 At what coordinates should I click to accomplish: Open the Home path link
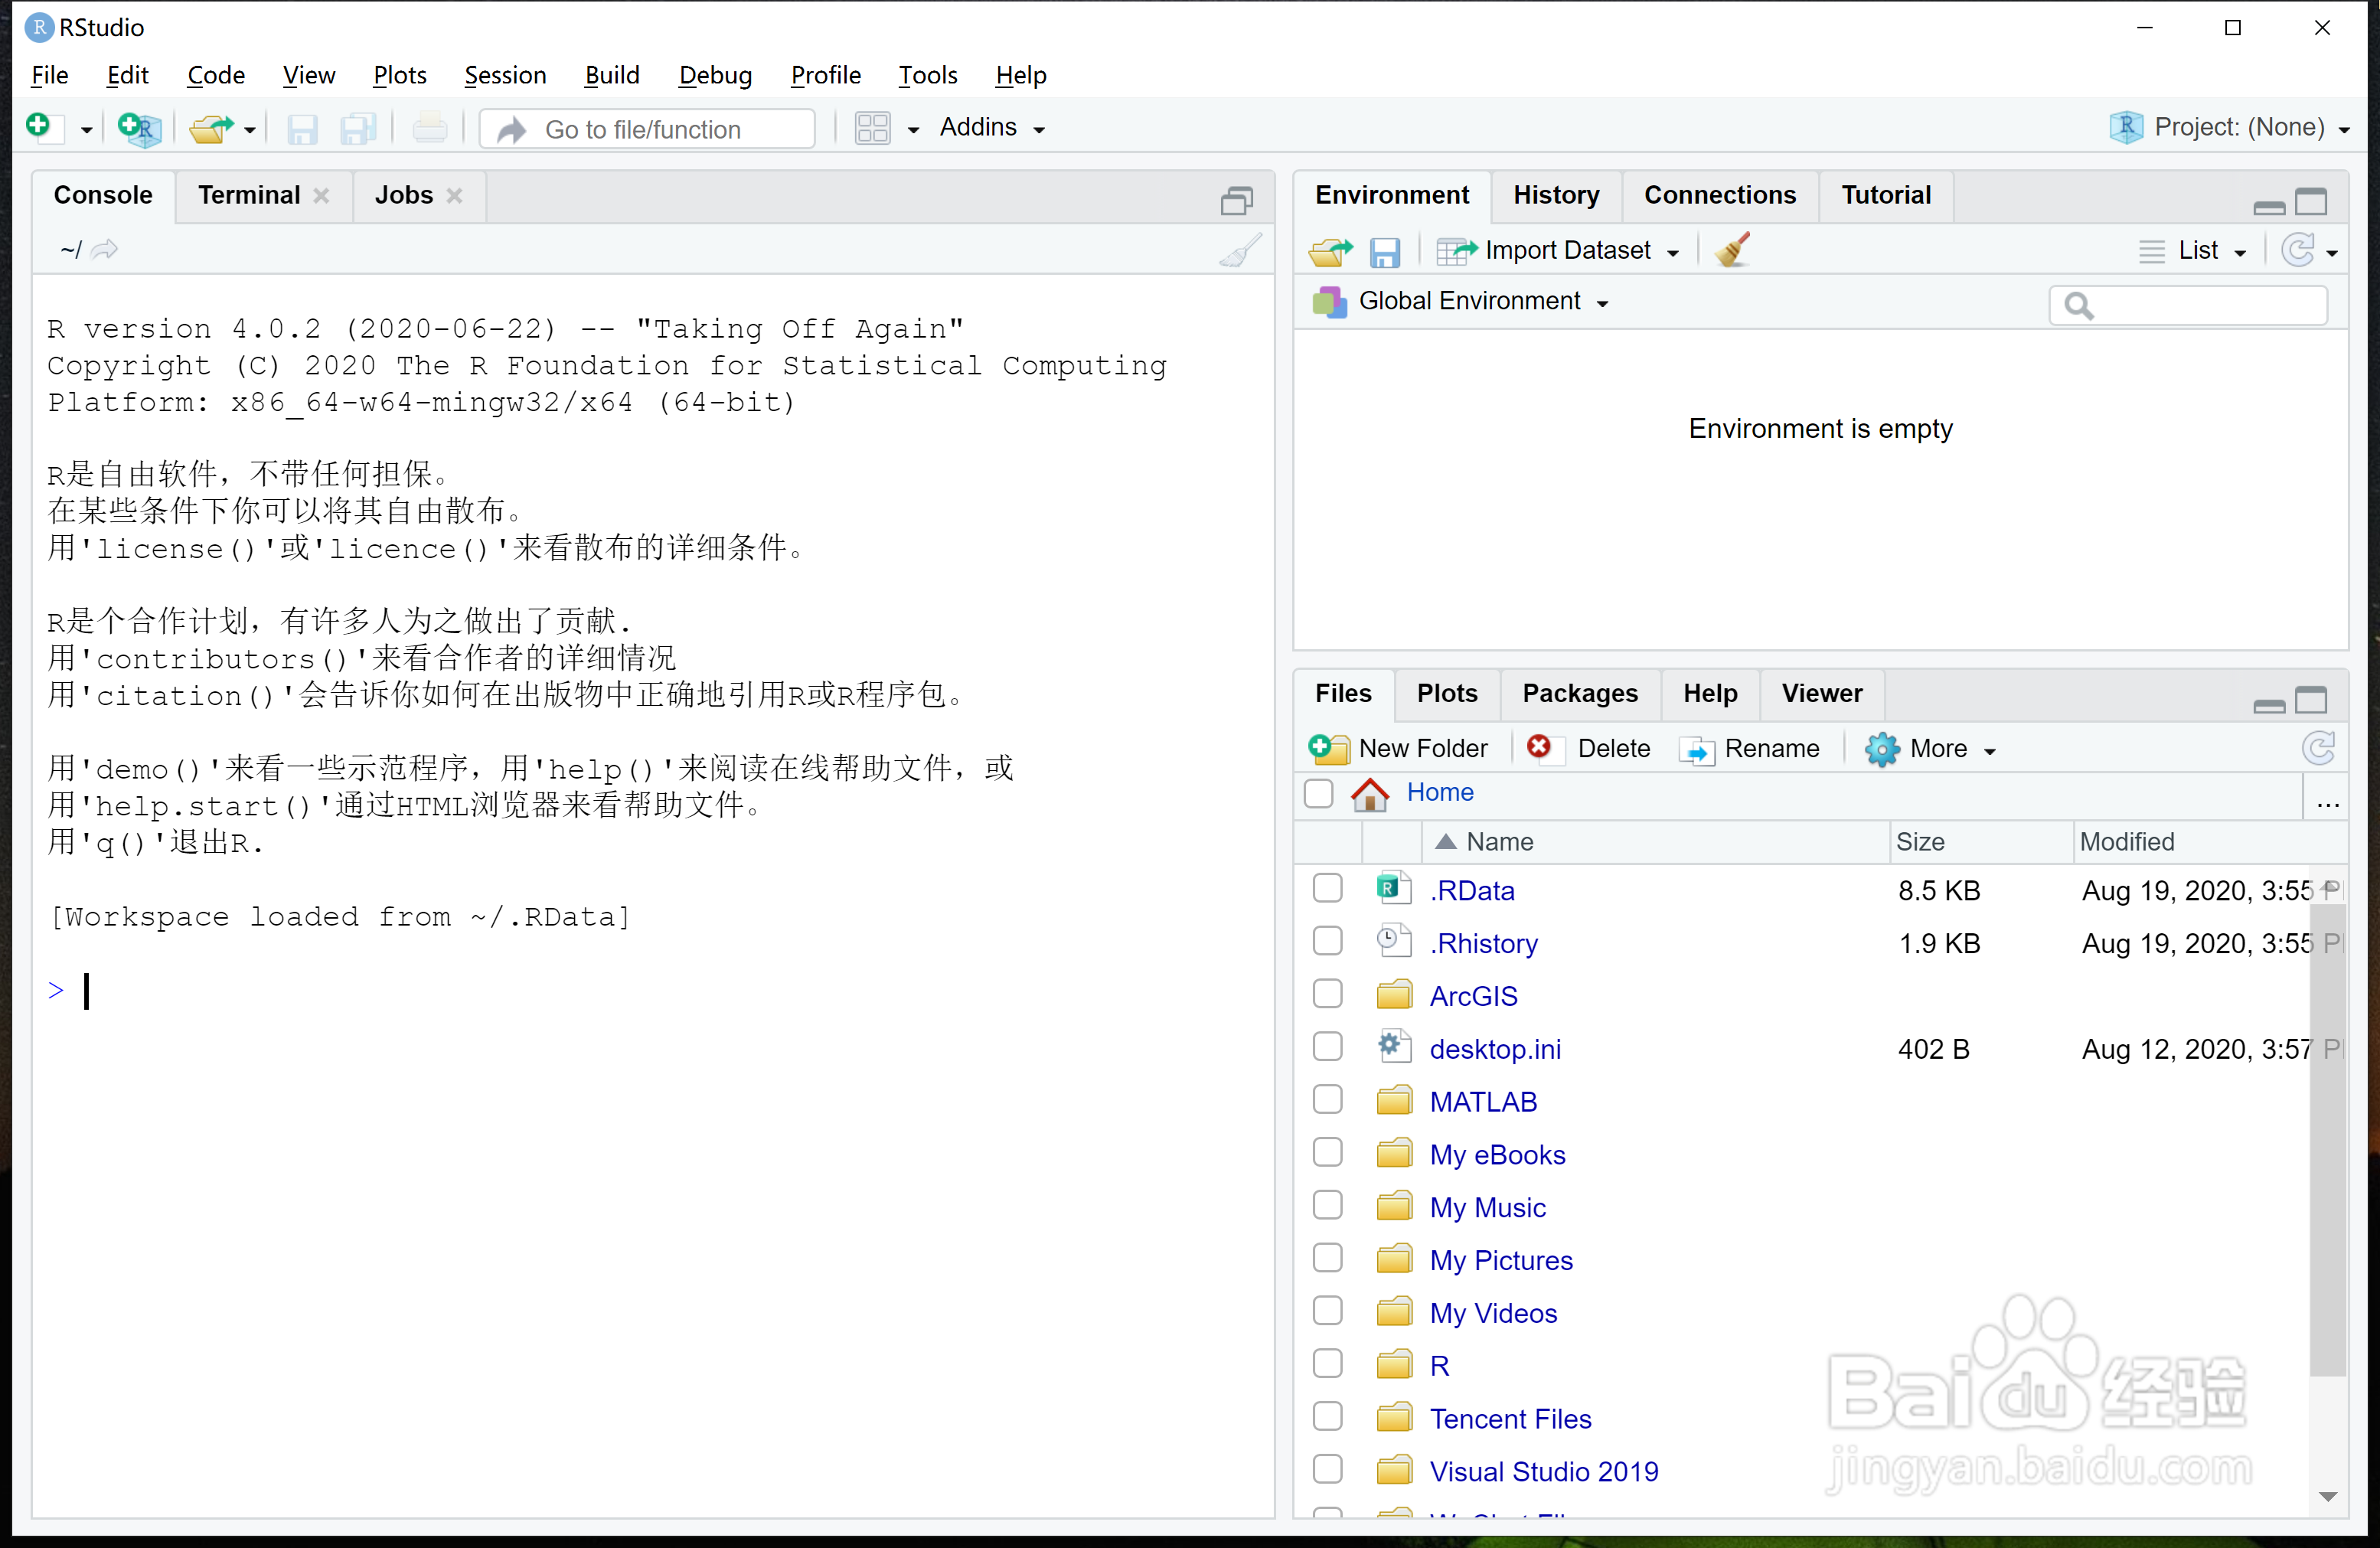coord(1440,793)
